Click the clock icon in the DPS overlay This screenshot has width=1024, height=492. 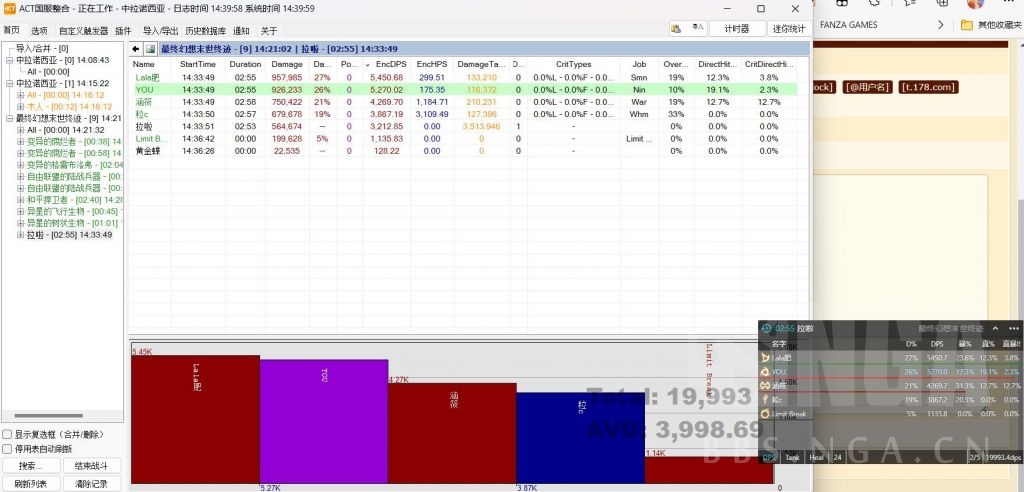(766, 328)
